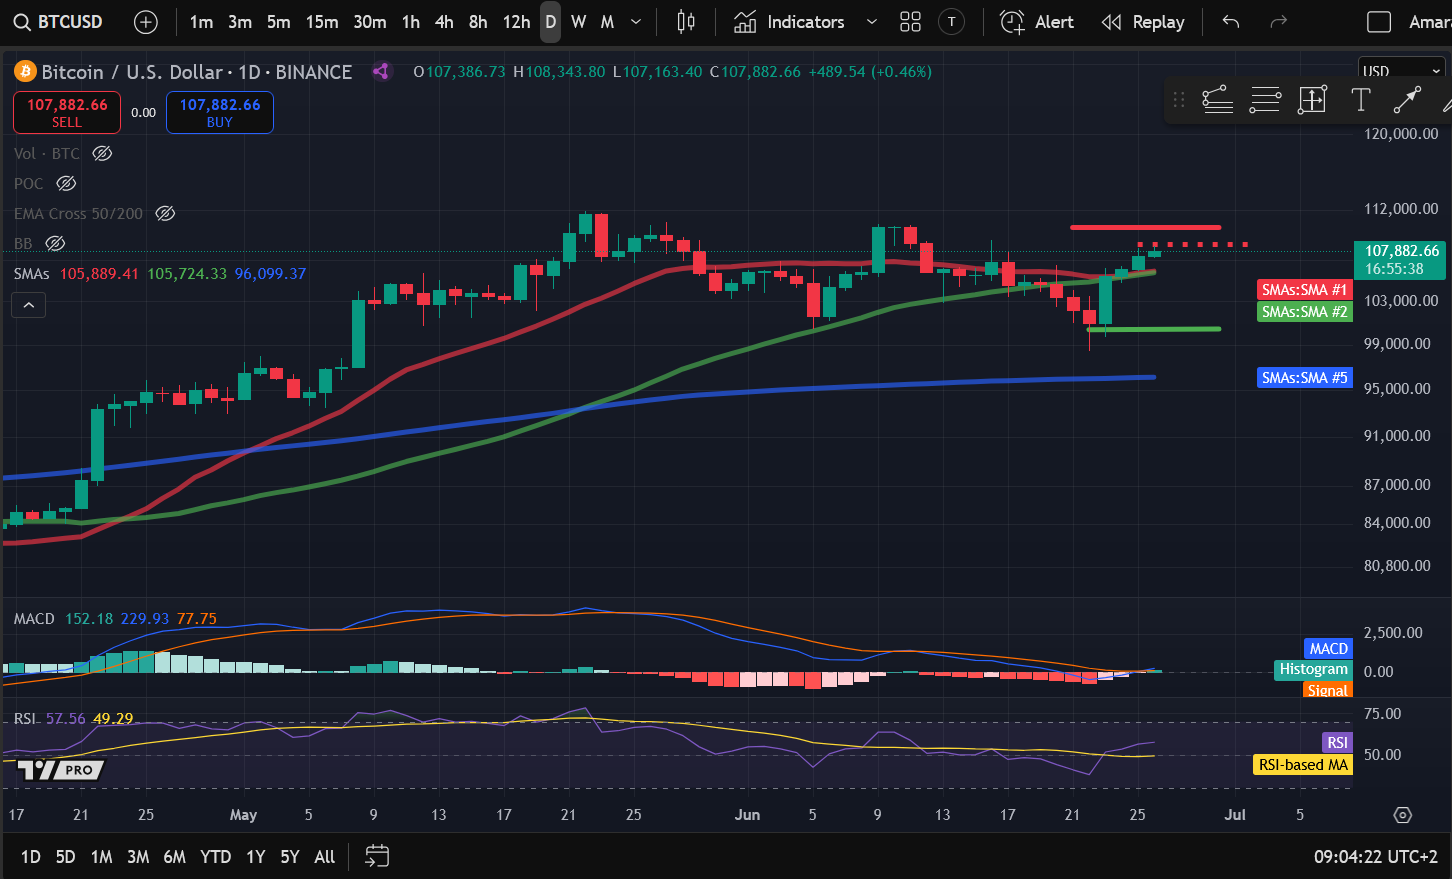The width and height of the screenshot is (1452, 879).
Task: Select the second horizontal lines drawing tool
Action: click(x=1265, y=99)
